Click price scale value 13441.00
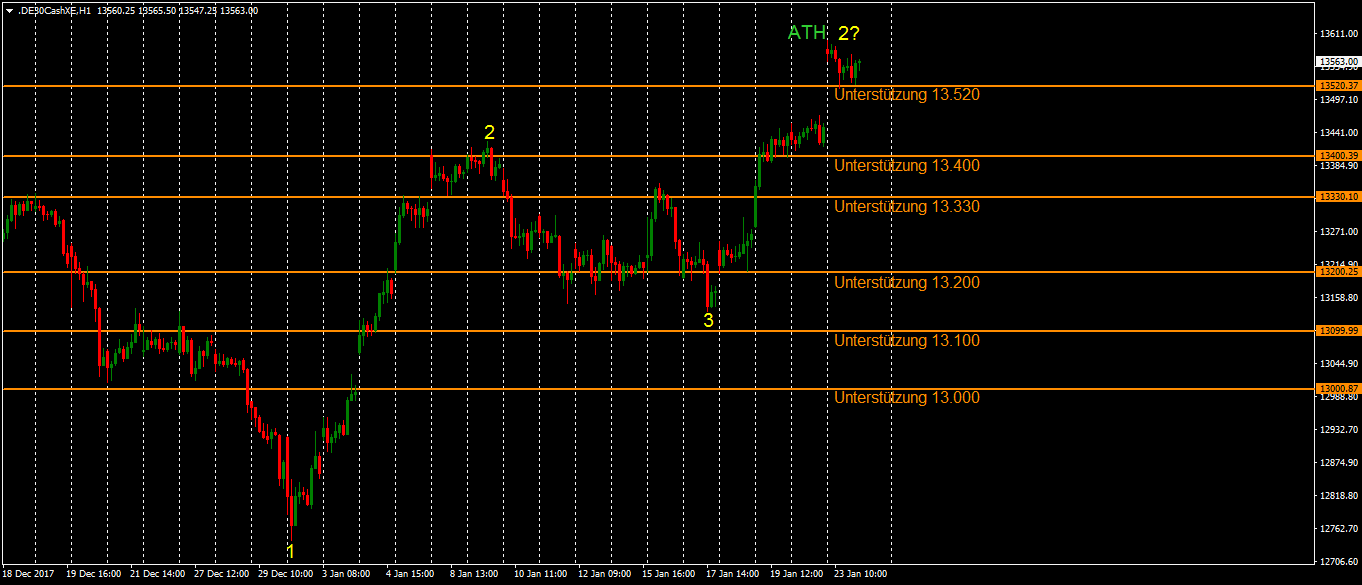Viewport: 1362px width, 585px height. [1338, 133]
